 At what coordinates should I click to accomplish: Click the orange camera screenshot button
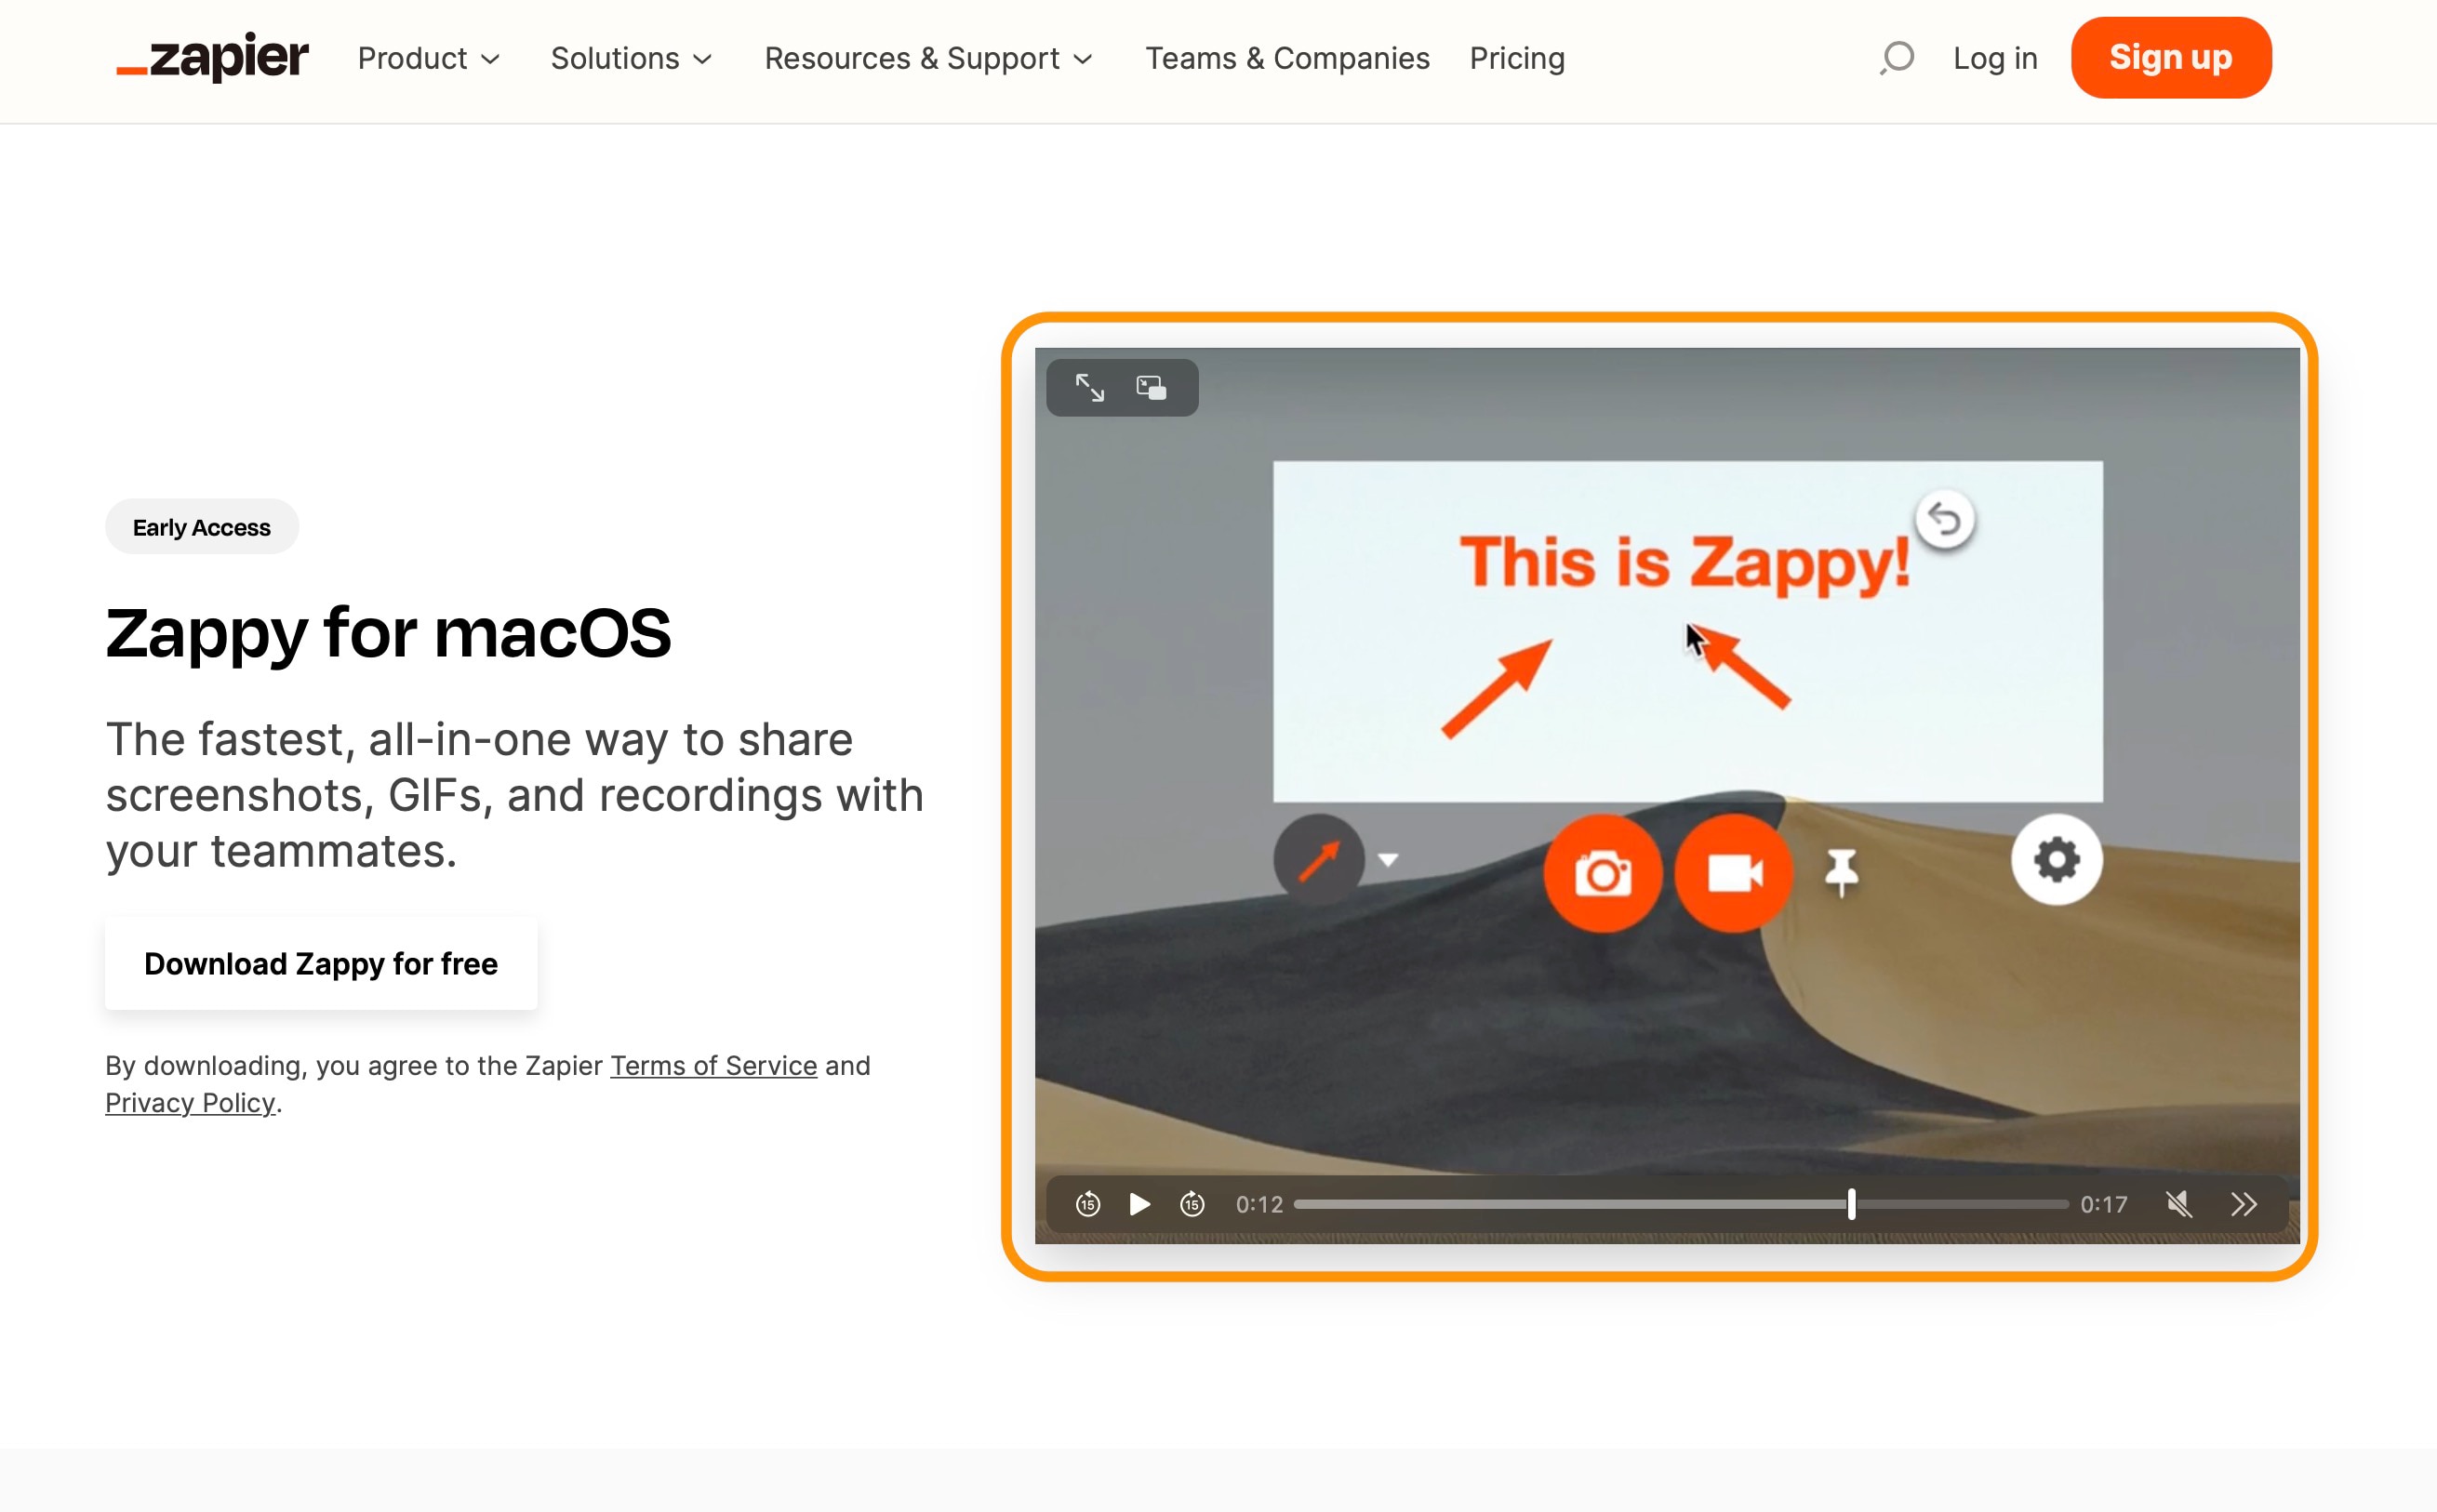[x=1603, y=873]
